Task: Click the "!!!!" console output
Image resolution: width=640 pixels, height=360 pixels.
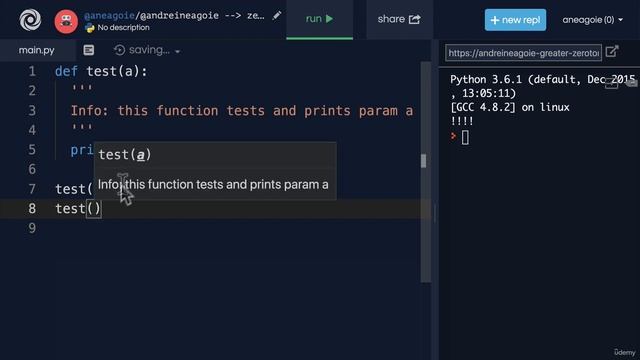Action: click(462, 121)
